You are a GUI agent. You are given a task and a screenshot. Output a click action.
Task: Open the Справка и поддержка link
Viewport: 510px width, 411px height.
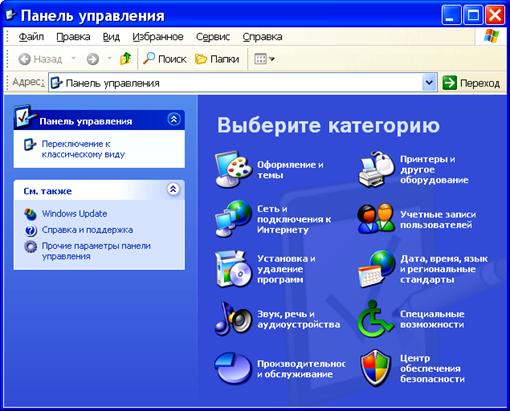[x=87, y=230]
